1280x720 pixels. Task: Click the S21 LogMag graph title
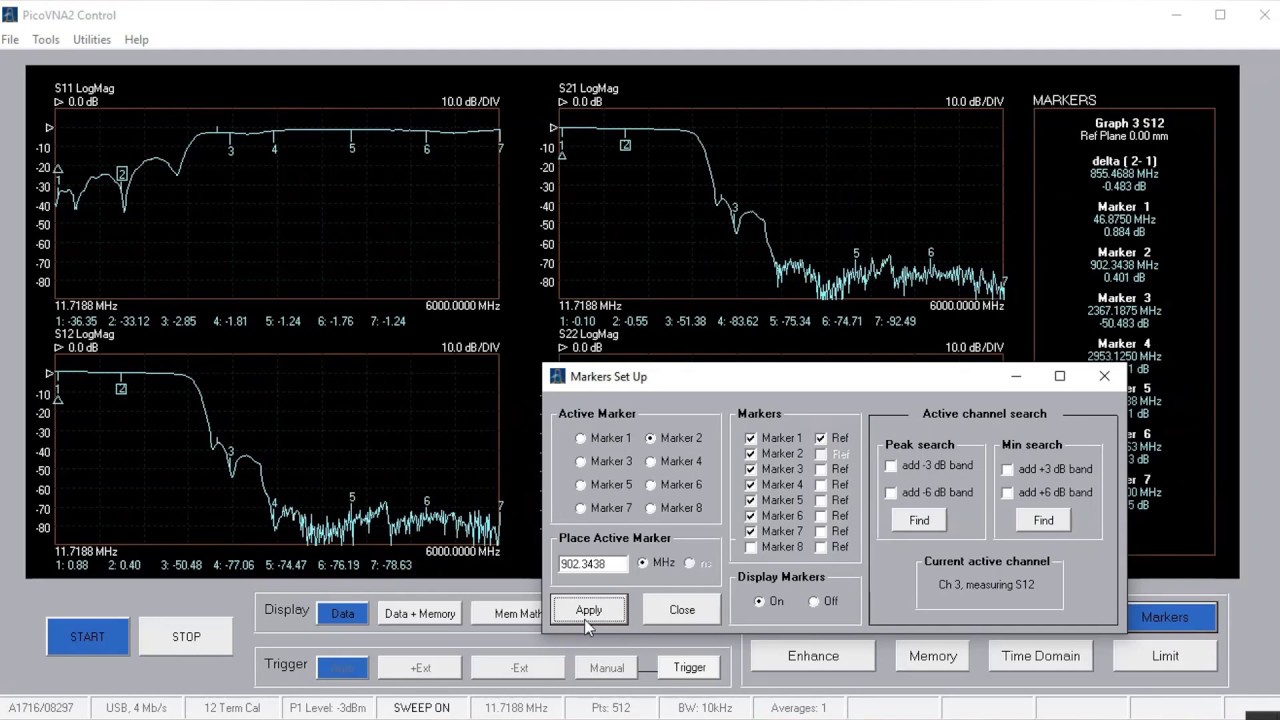(x=589, y=88)
